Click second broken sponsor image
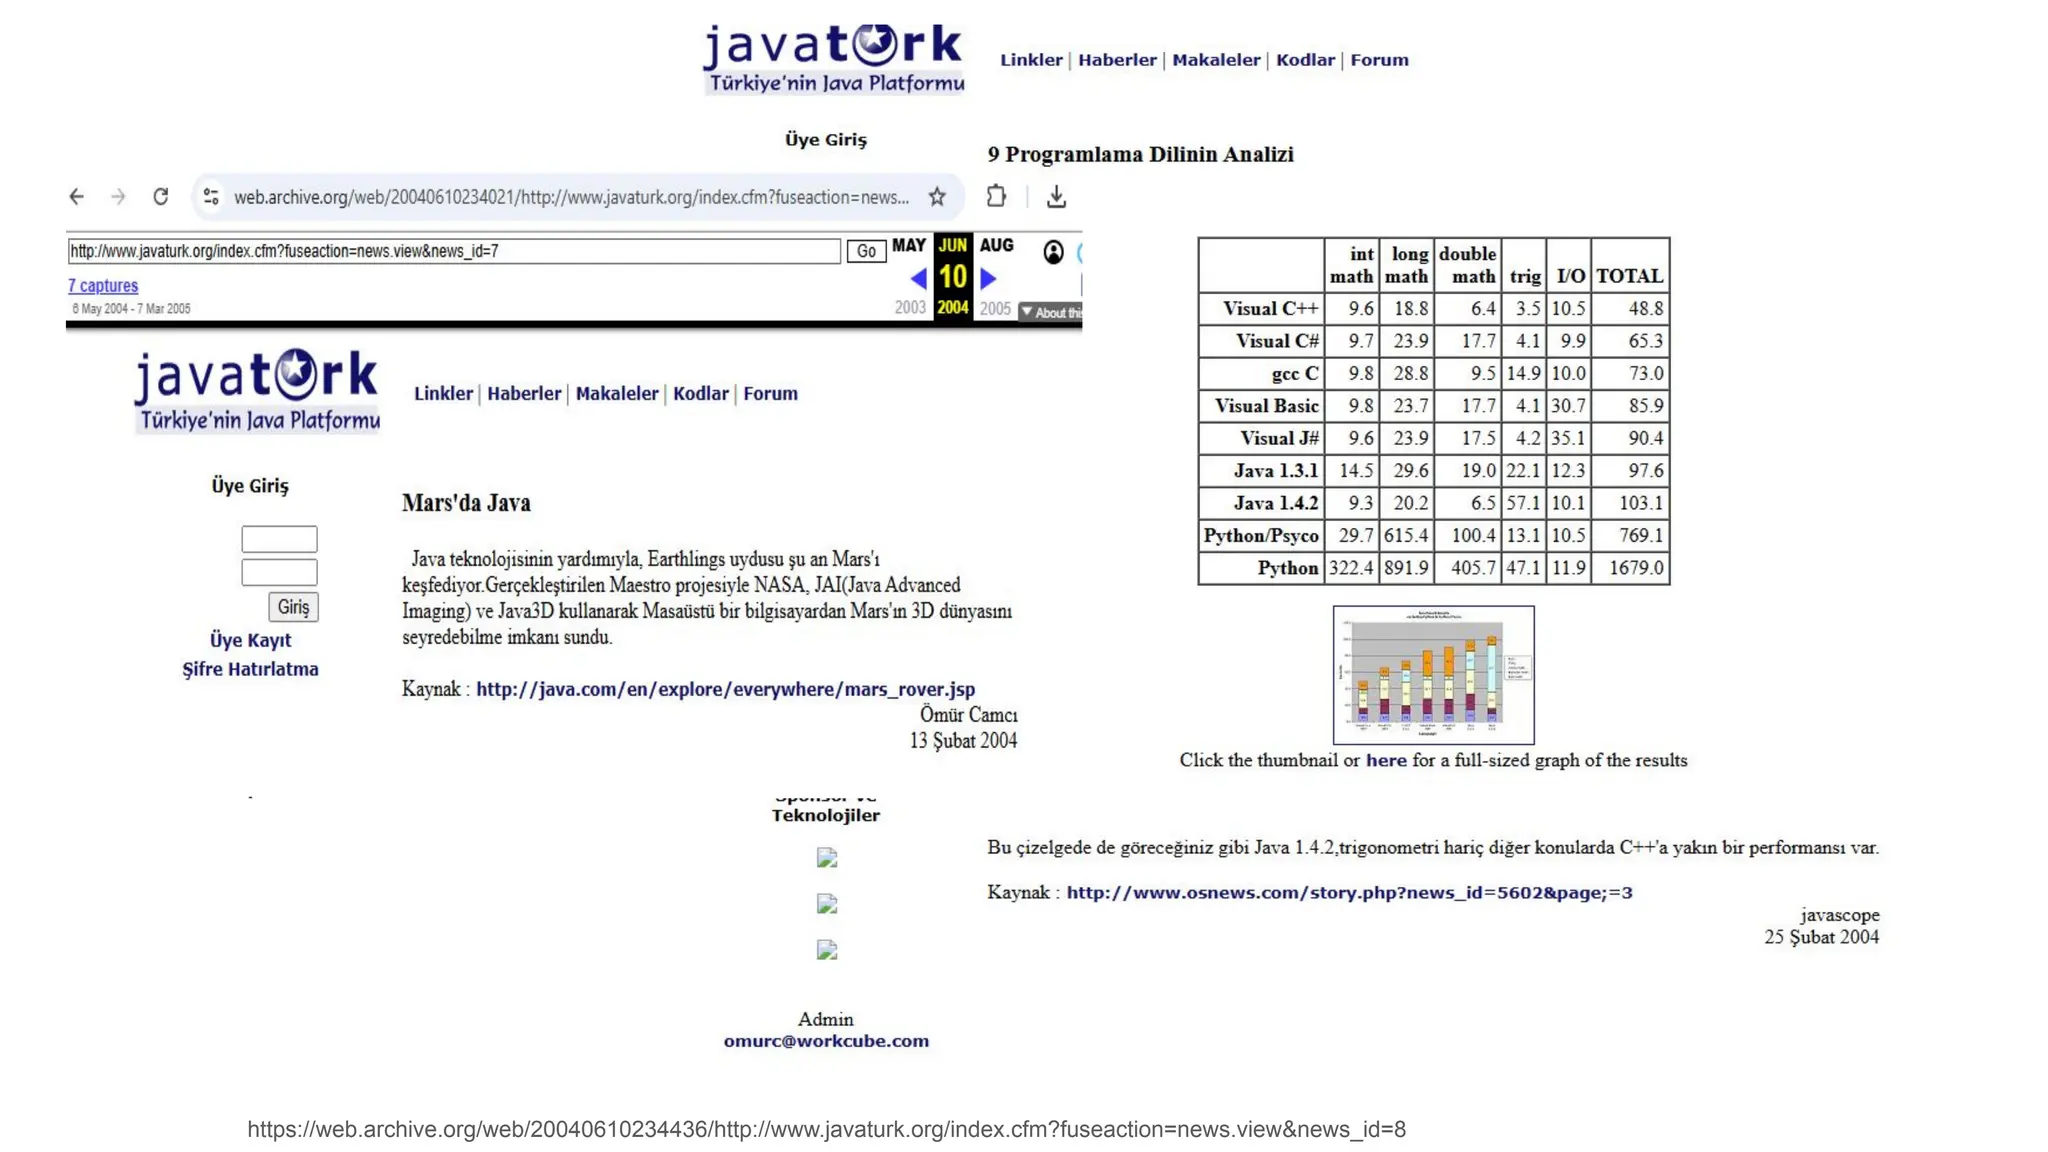2048x1152 pixels. tap(827, 904)
